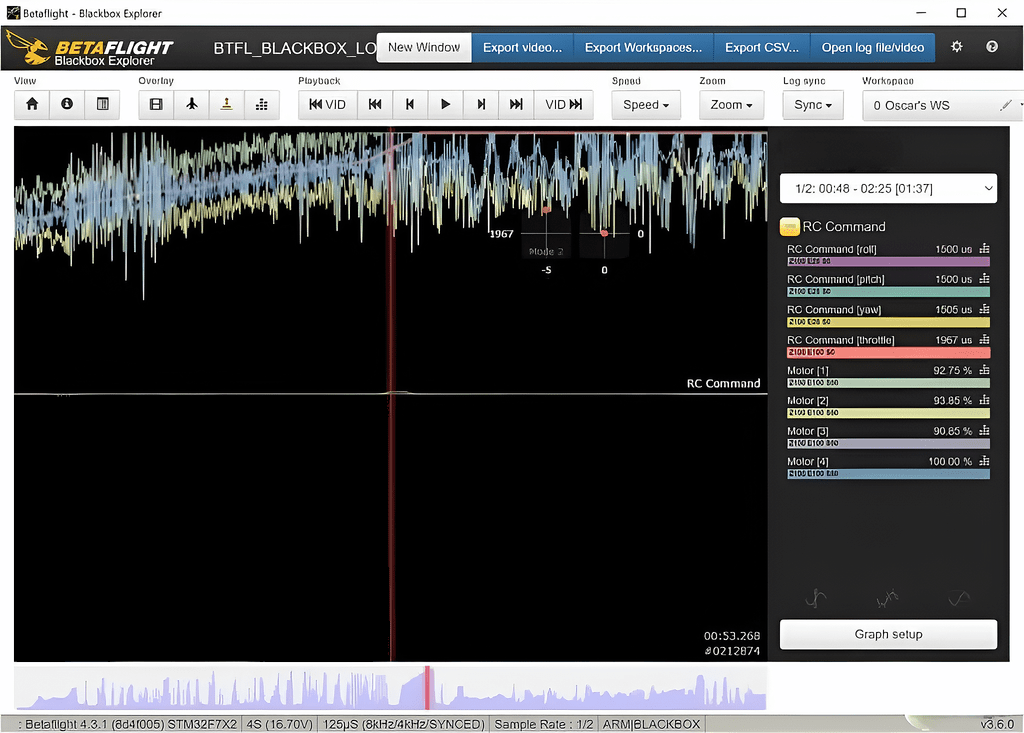The width and height of the screenshot is (1024, 733).
Task: Click the BTFL_BLACKBOX_LO file title
Action: click(x=295, y=48)
